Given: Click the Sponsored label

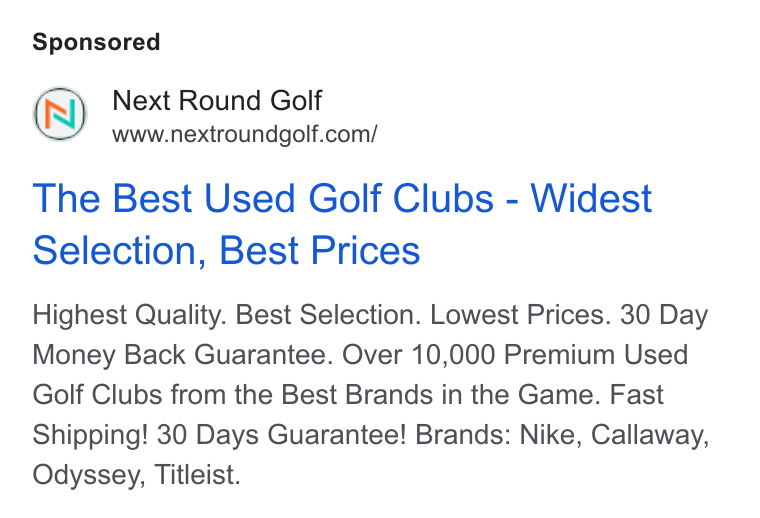Looking at the screenshot, I should tap(96, 42).
